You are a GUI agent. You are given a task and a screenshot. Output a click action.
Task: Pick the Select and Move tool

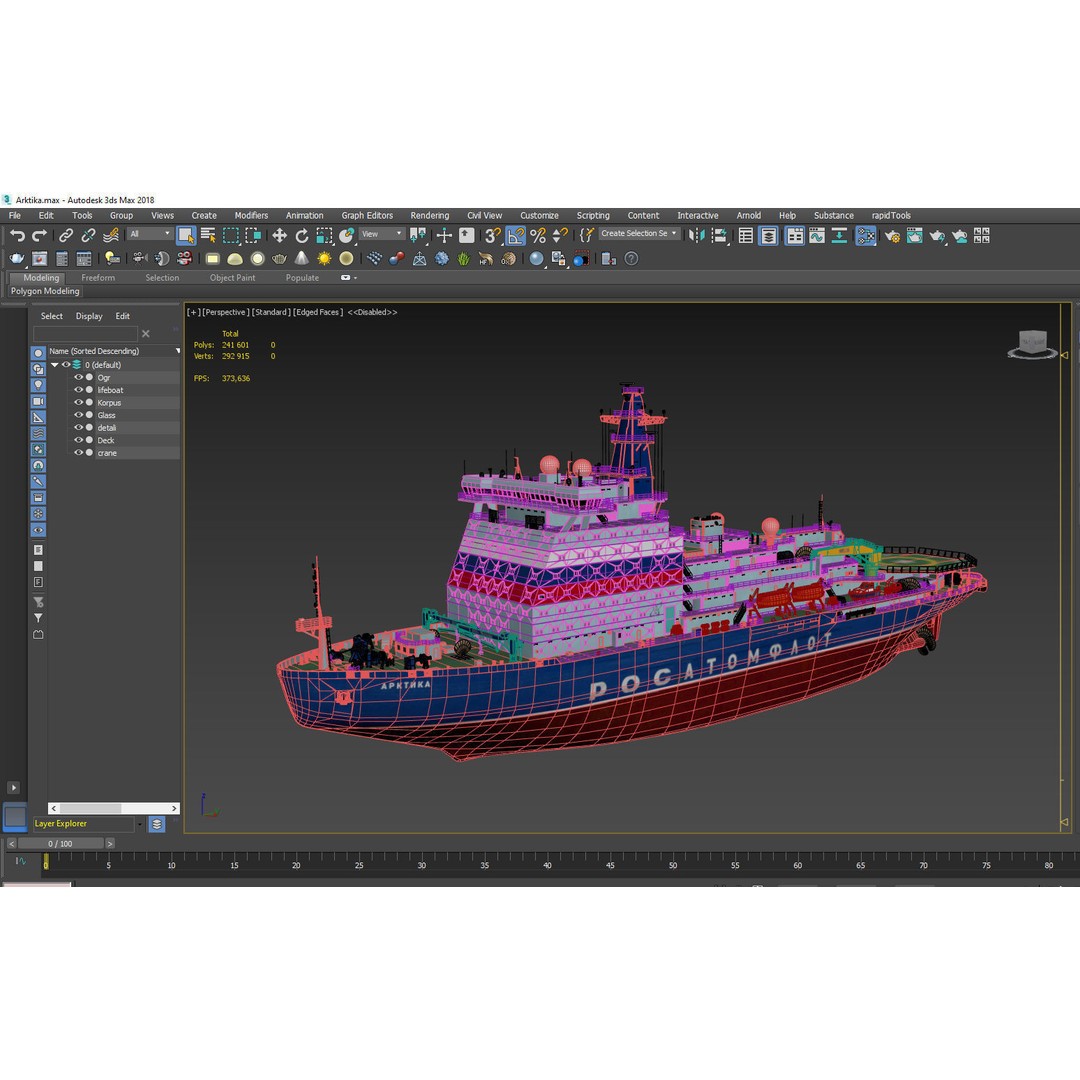279,236
